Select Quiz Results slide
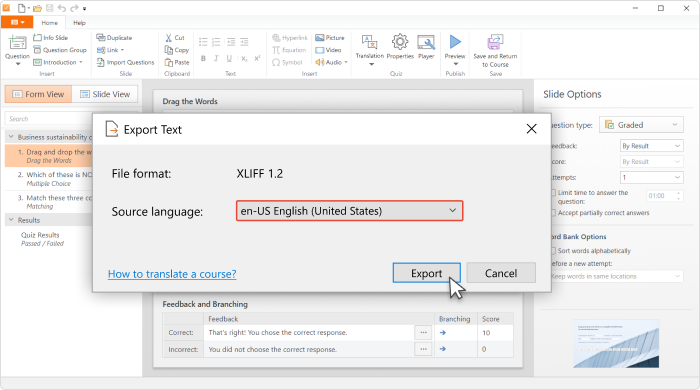The width and height of the screenshot is (700, 390). click(x=42, y=239)
